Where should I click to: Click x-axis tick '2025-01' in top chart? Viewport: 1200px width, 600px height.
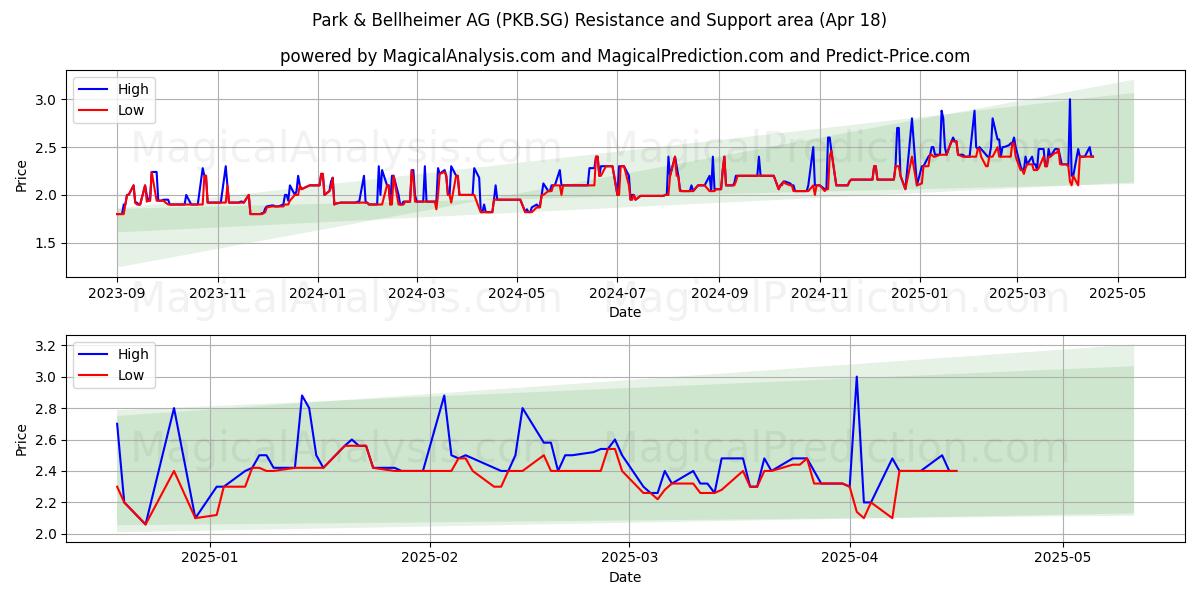[919, 293]
